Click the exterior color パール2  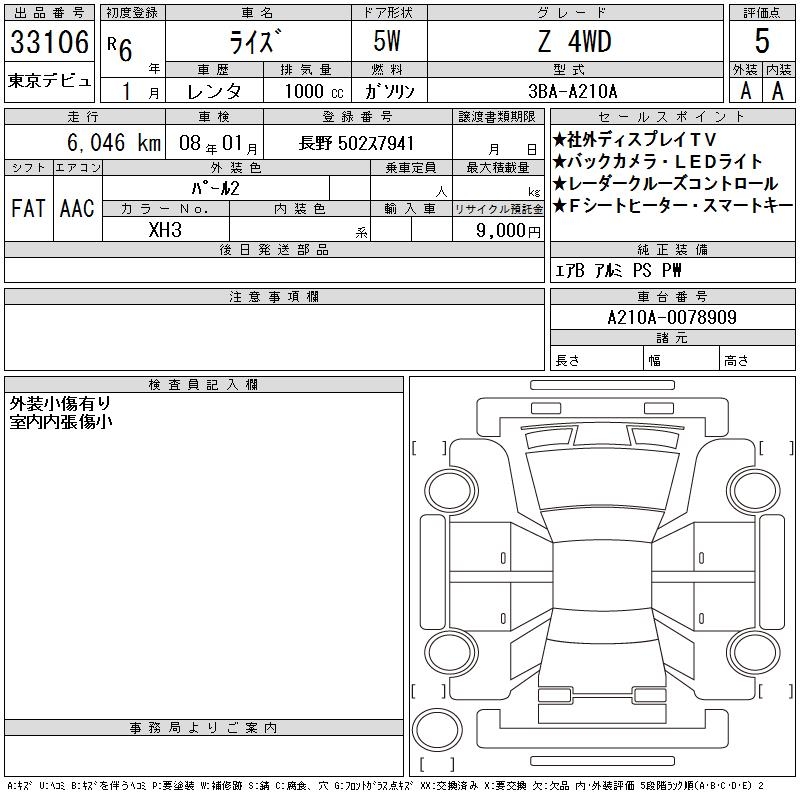click(x=215, y=188)
